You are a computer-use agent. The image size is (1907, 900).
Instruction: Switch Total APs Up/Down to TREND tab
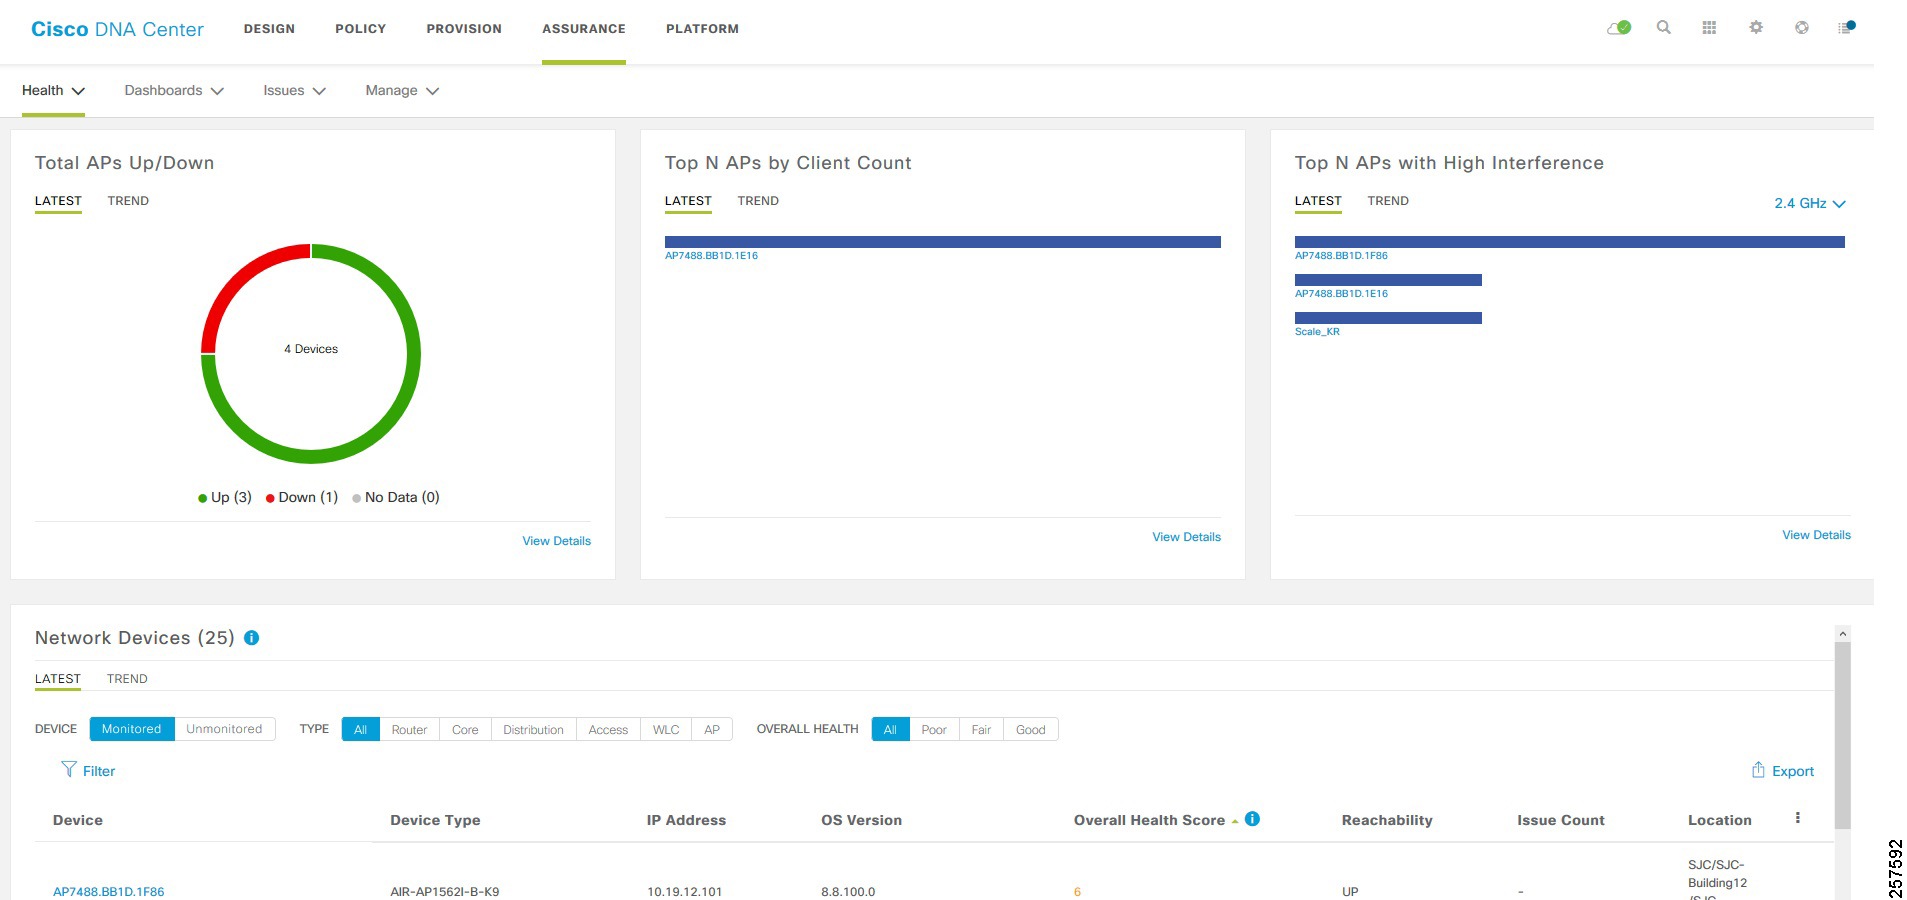coord(128,201)
